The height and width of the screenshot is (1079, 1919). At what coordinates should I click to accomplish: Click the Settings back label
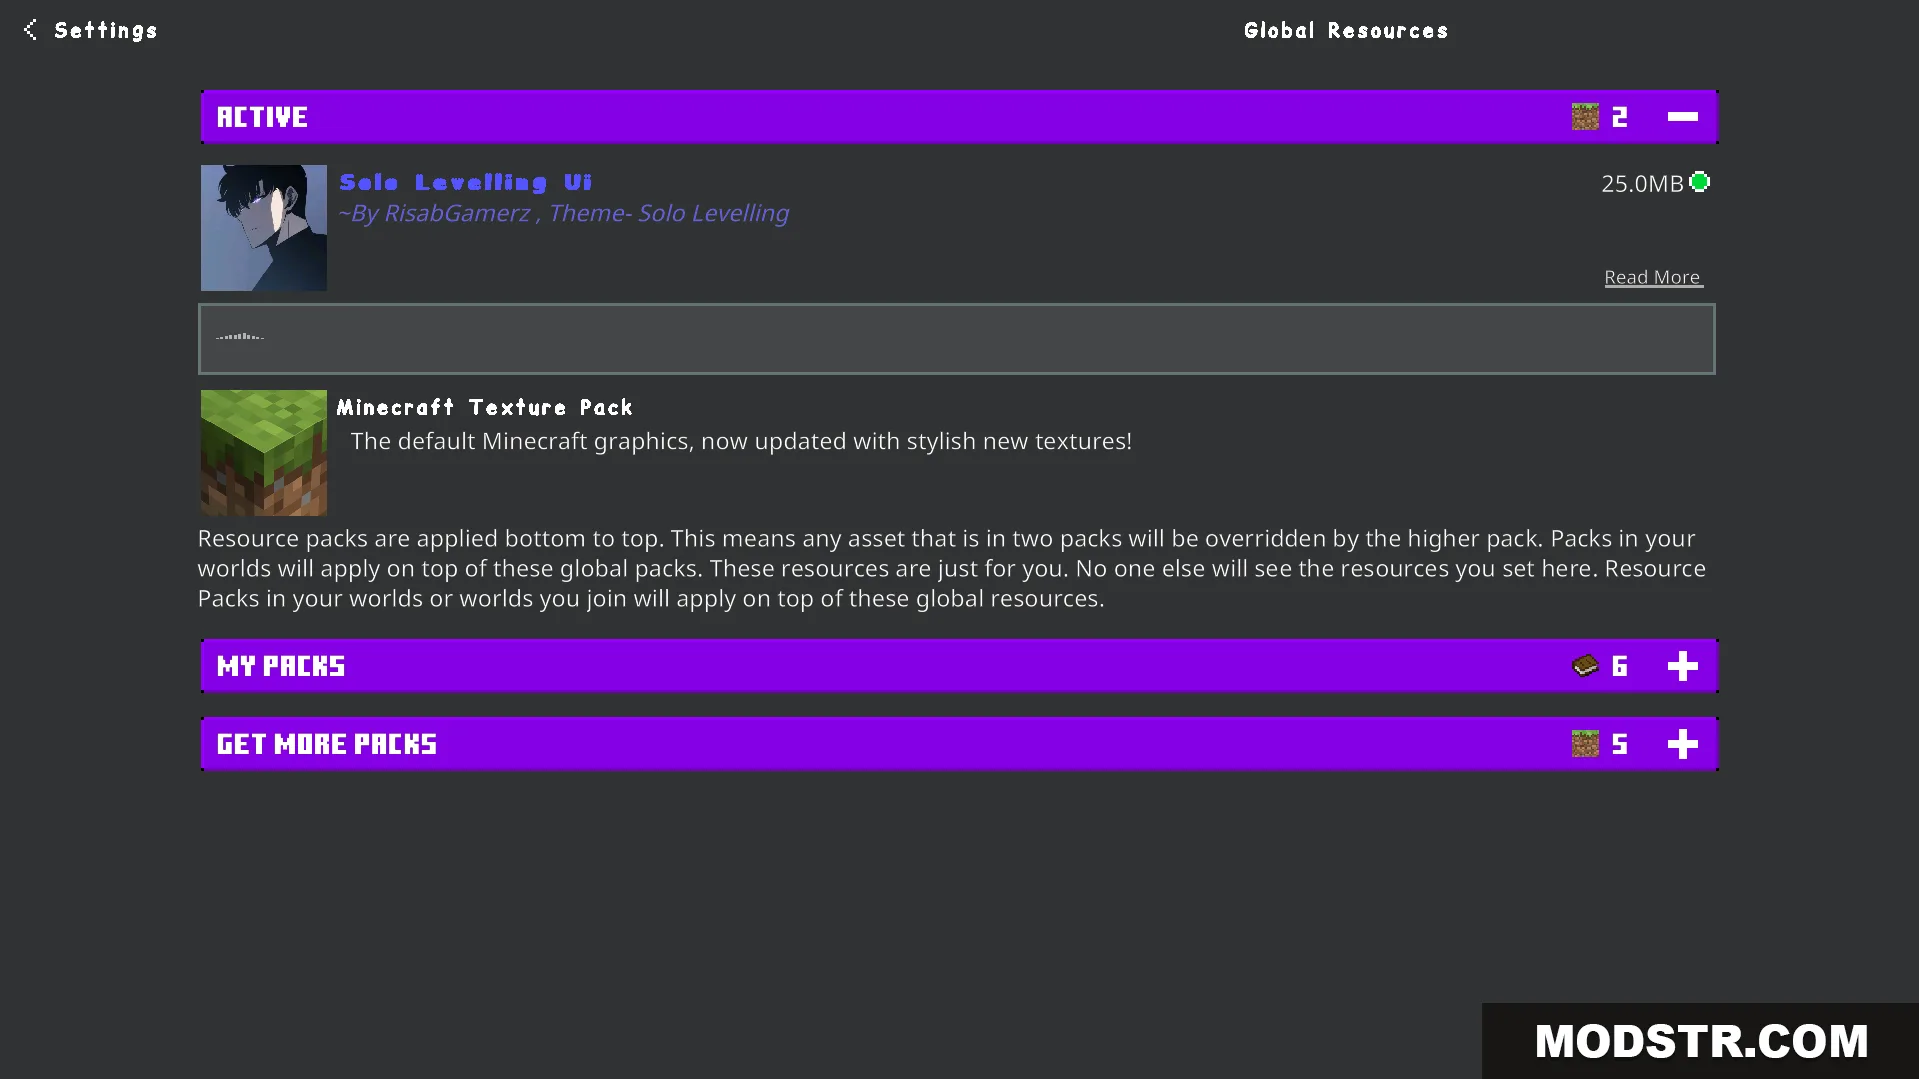[x=106, y=30]
